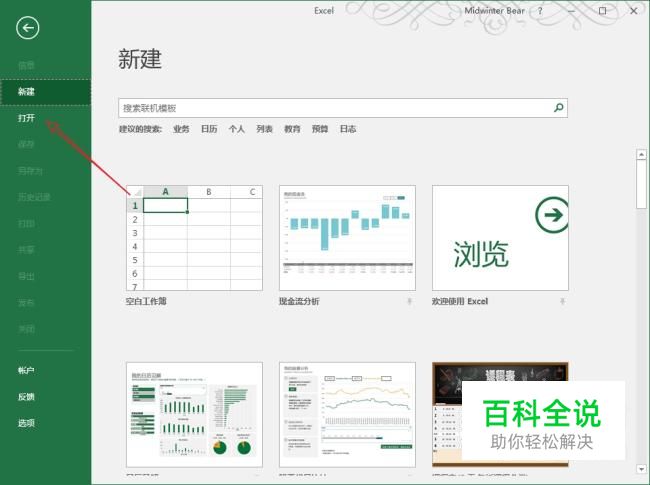Open the 打开 sidebar item
Screen dimensions: 650x485
[46, 118]
